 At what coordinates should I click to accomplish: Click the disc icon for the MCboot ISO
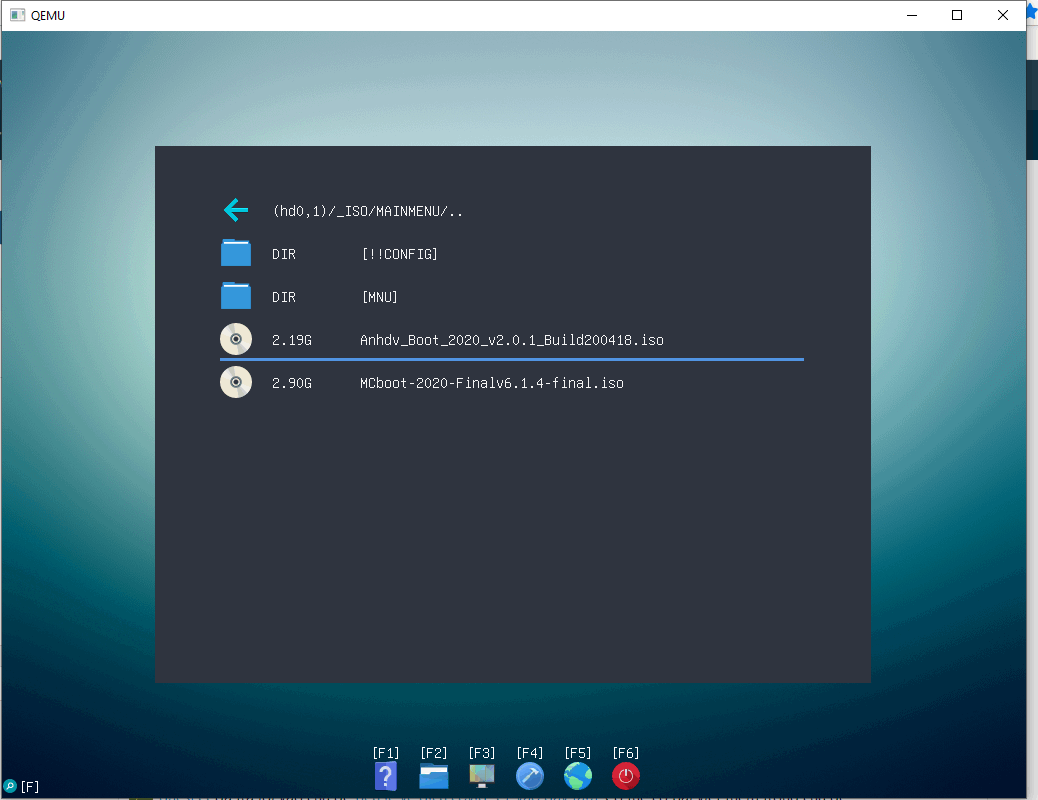tap(236, 382)
